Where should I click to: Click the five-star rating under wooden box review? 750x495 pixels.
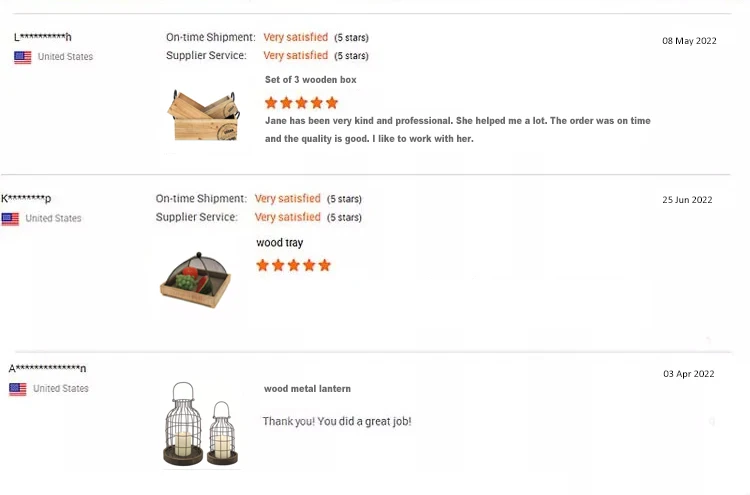[x=301, y=103]
